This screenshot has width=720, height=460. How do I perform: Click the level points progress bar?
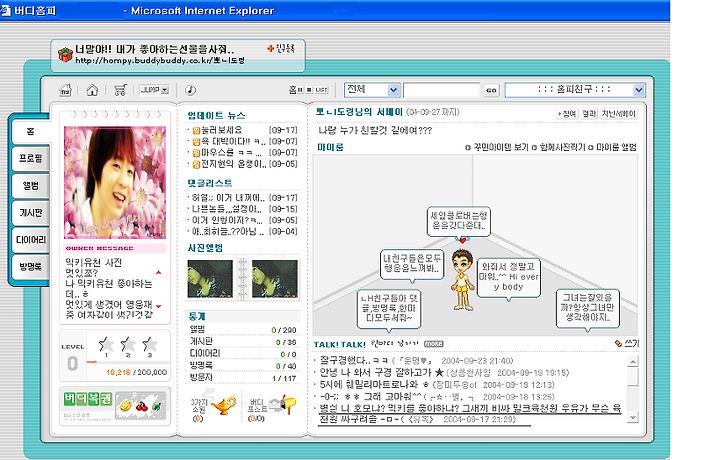(126, 362)
